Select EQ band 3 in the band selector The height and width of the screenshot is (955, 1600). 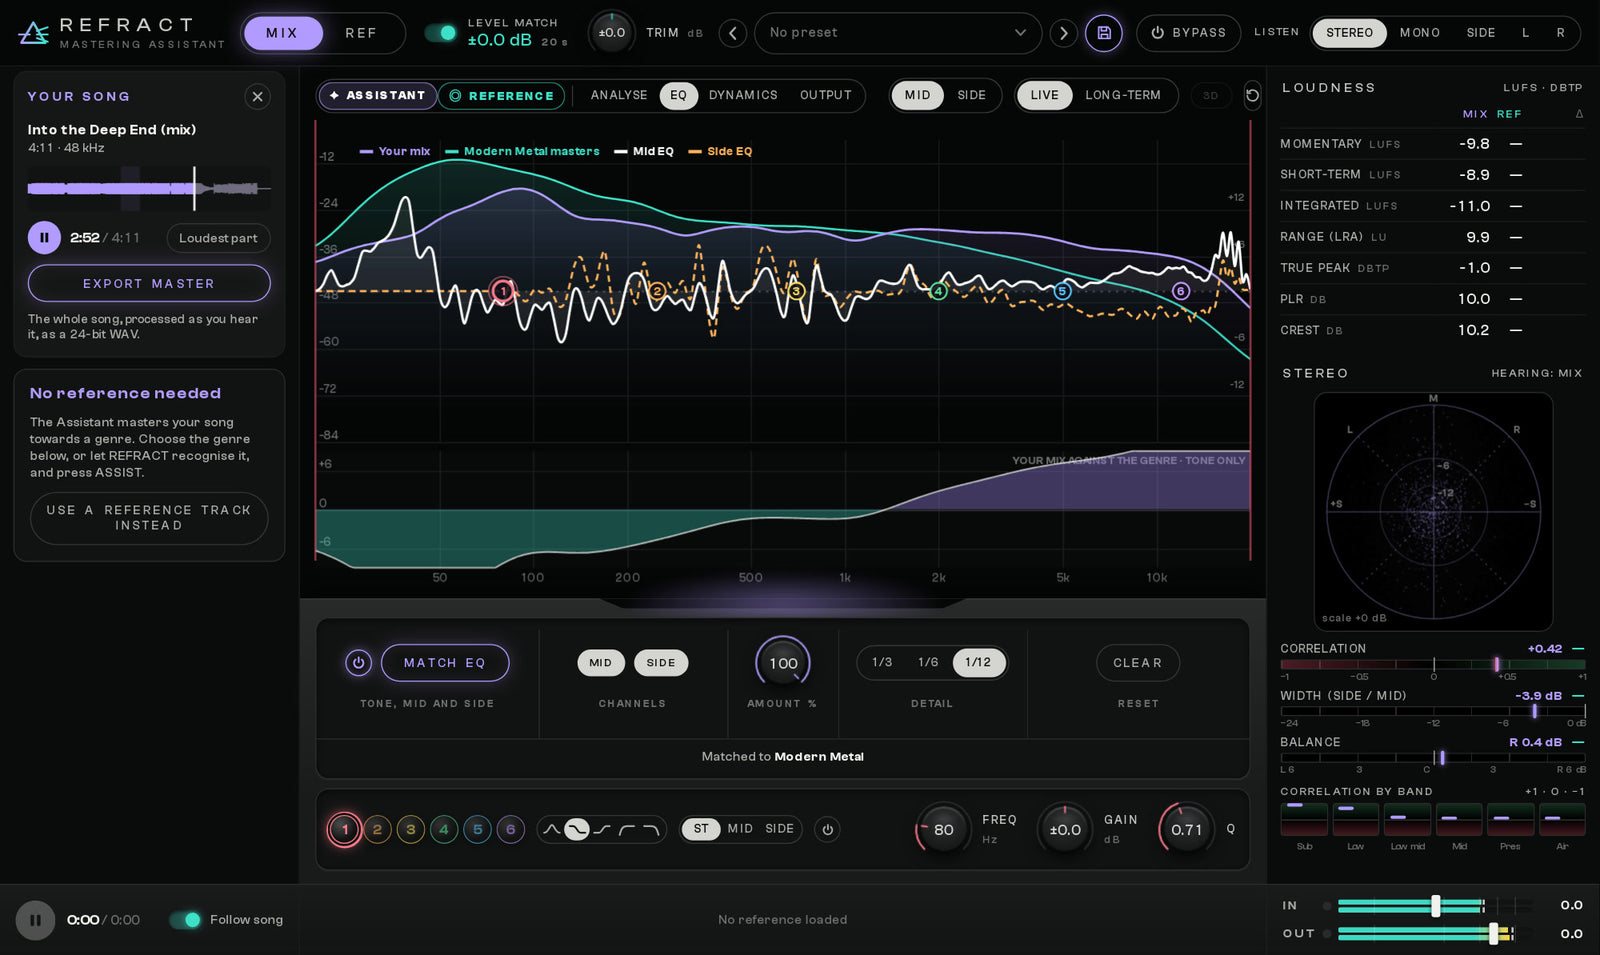click(410, 829)
